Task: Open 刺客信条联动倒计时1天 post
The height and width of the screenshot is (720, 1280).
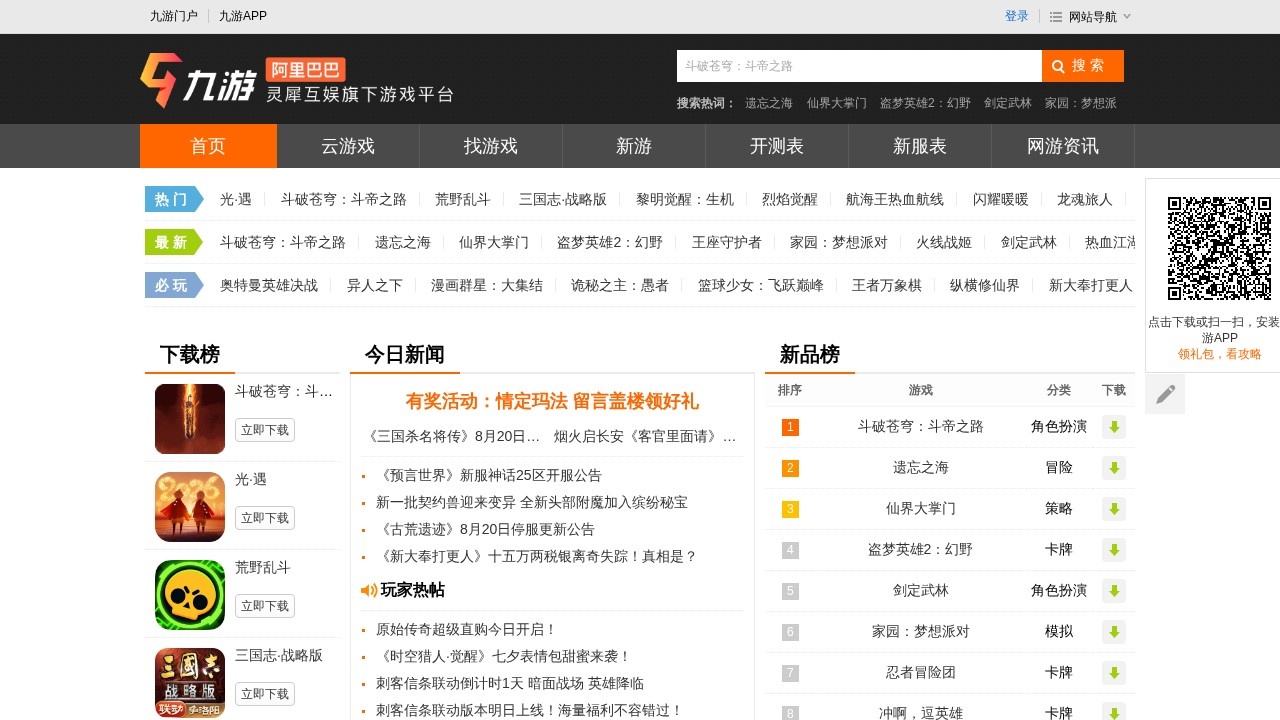Action: click(x=510, y=683)
